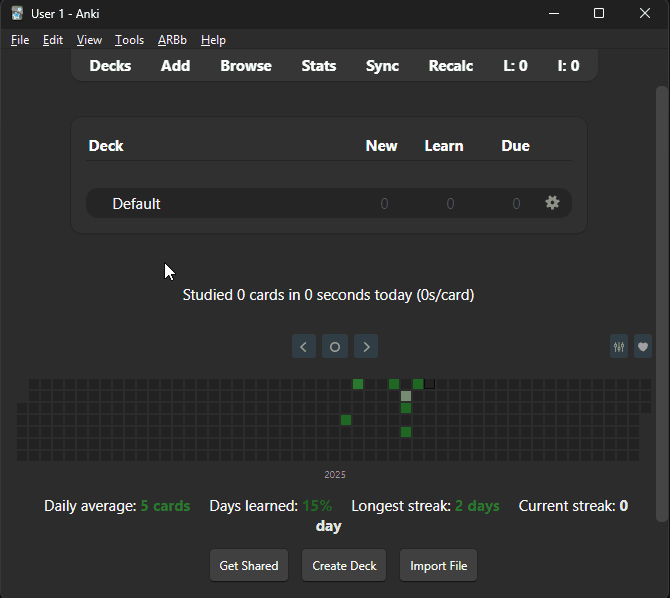Image resolution: width=670 pixels, height=598 pixels.
Task: Click the Due column header
Action: 515,146
